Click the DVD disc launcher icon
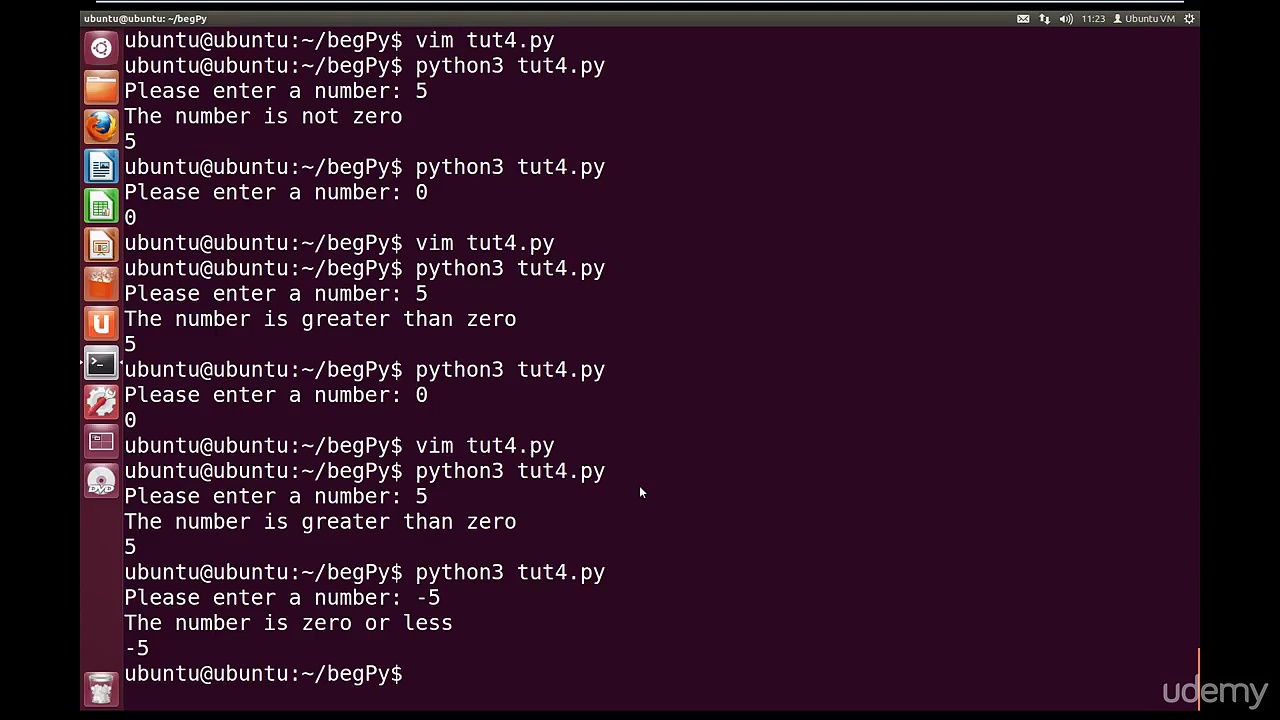 coord(101,482)
